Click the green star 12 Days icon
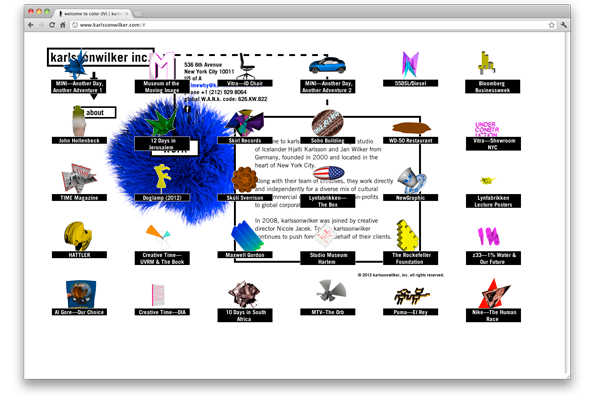595x395 pixels. point(161,122)
